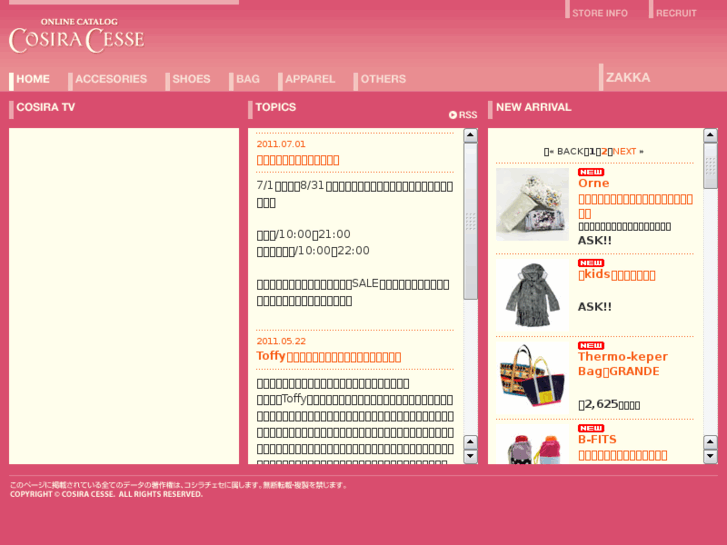The image size is (727, 545).
Task: Click Topics bottom down-arrow button
Action: (x=471, y=456)
